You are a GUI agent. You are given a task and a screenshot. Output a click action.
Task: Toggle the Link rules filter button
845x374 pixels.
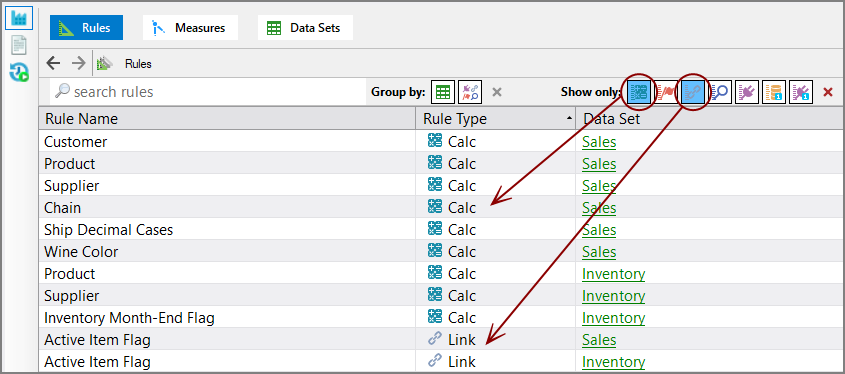coord(693,92)
